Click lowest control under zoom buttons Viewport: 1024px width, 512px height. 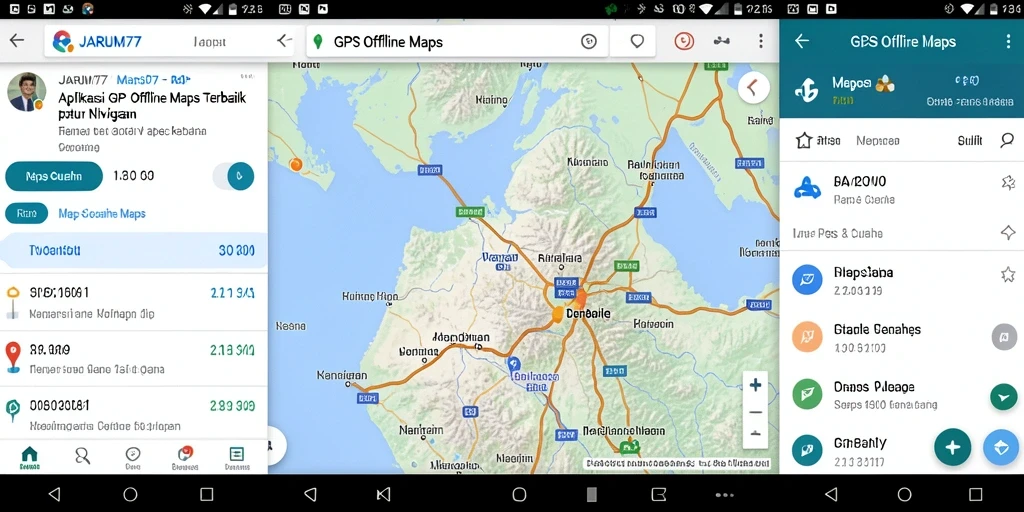pyautogui.click(x=756, y=434)
